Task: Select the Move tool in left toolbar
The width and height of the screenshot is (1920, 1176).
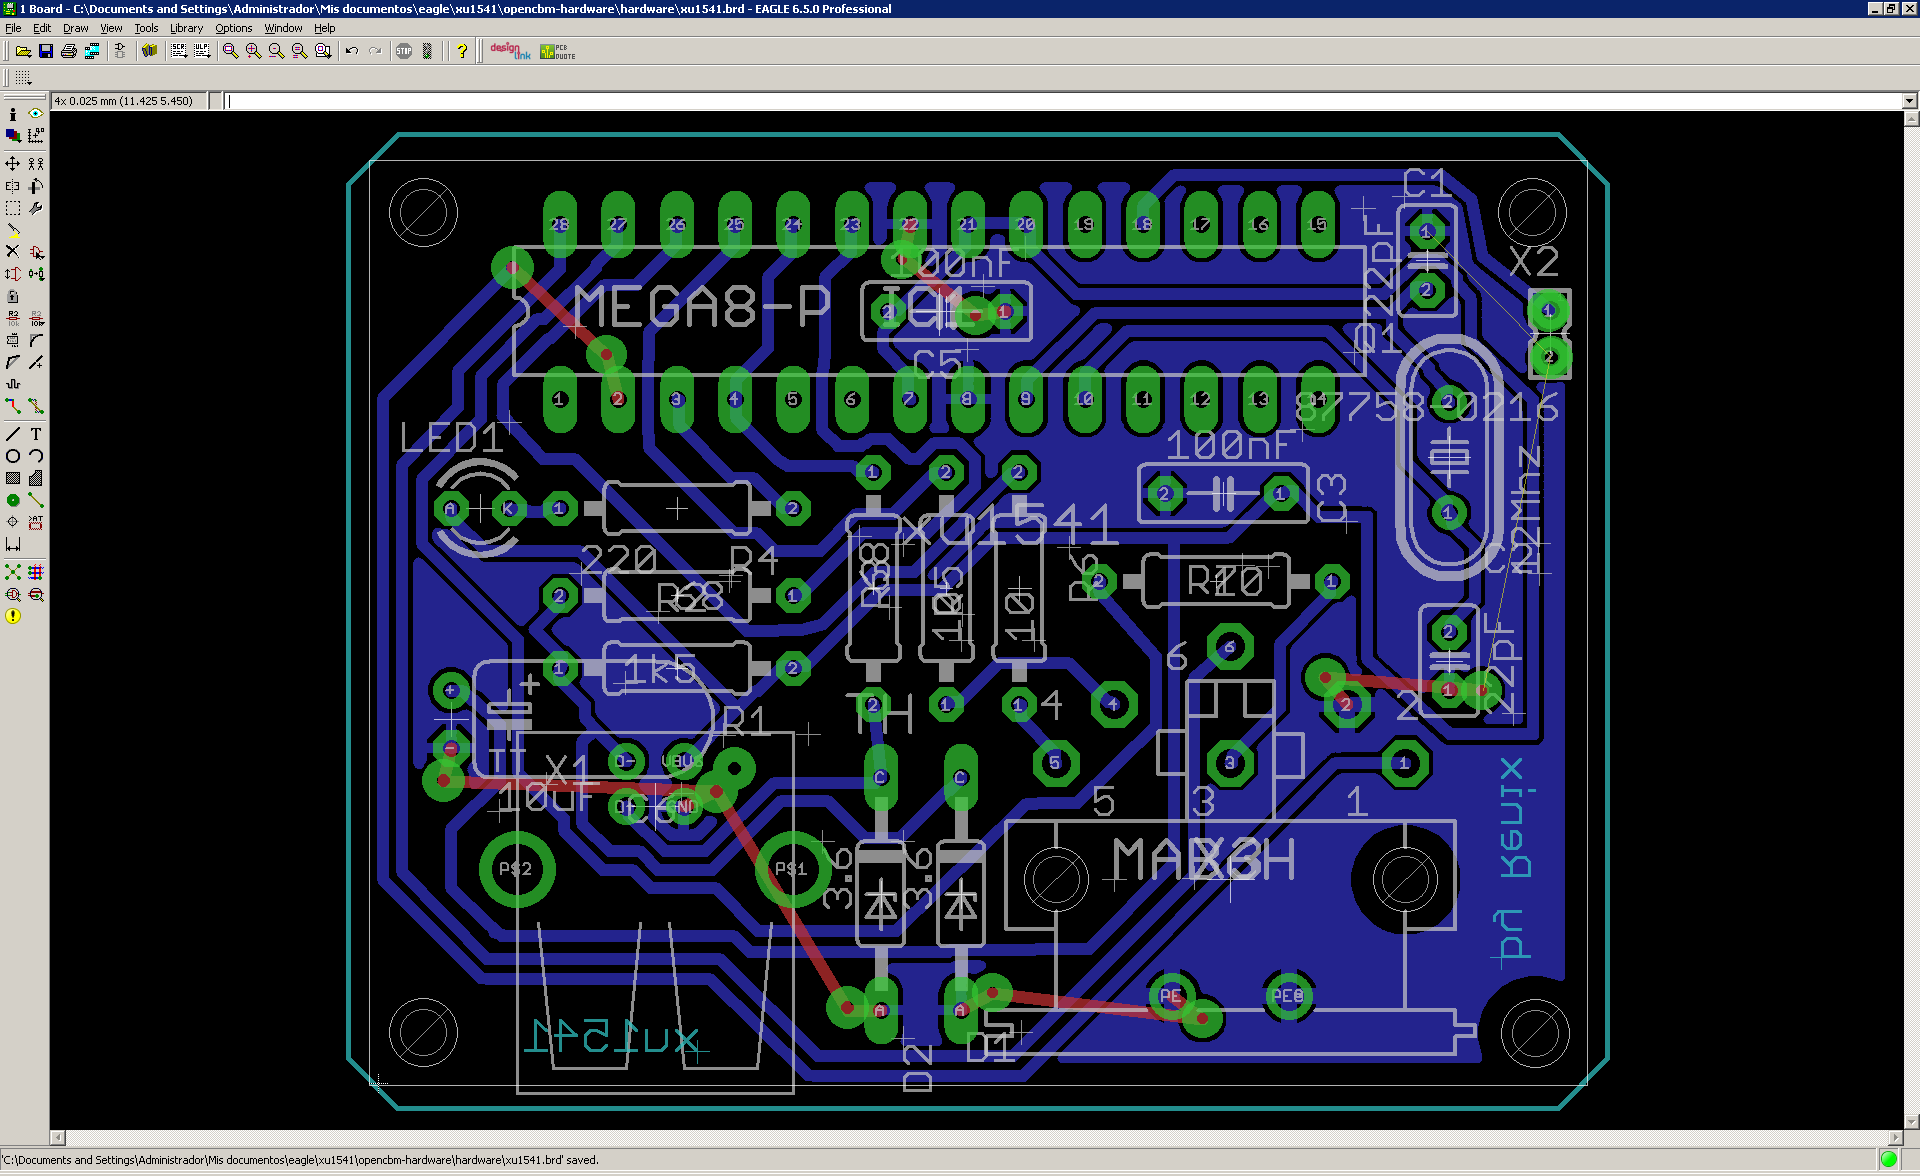Action: coord(13,163)
